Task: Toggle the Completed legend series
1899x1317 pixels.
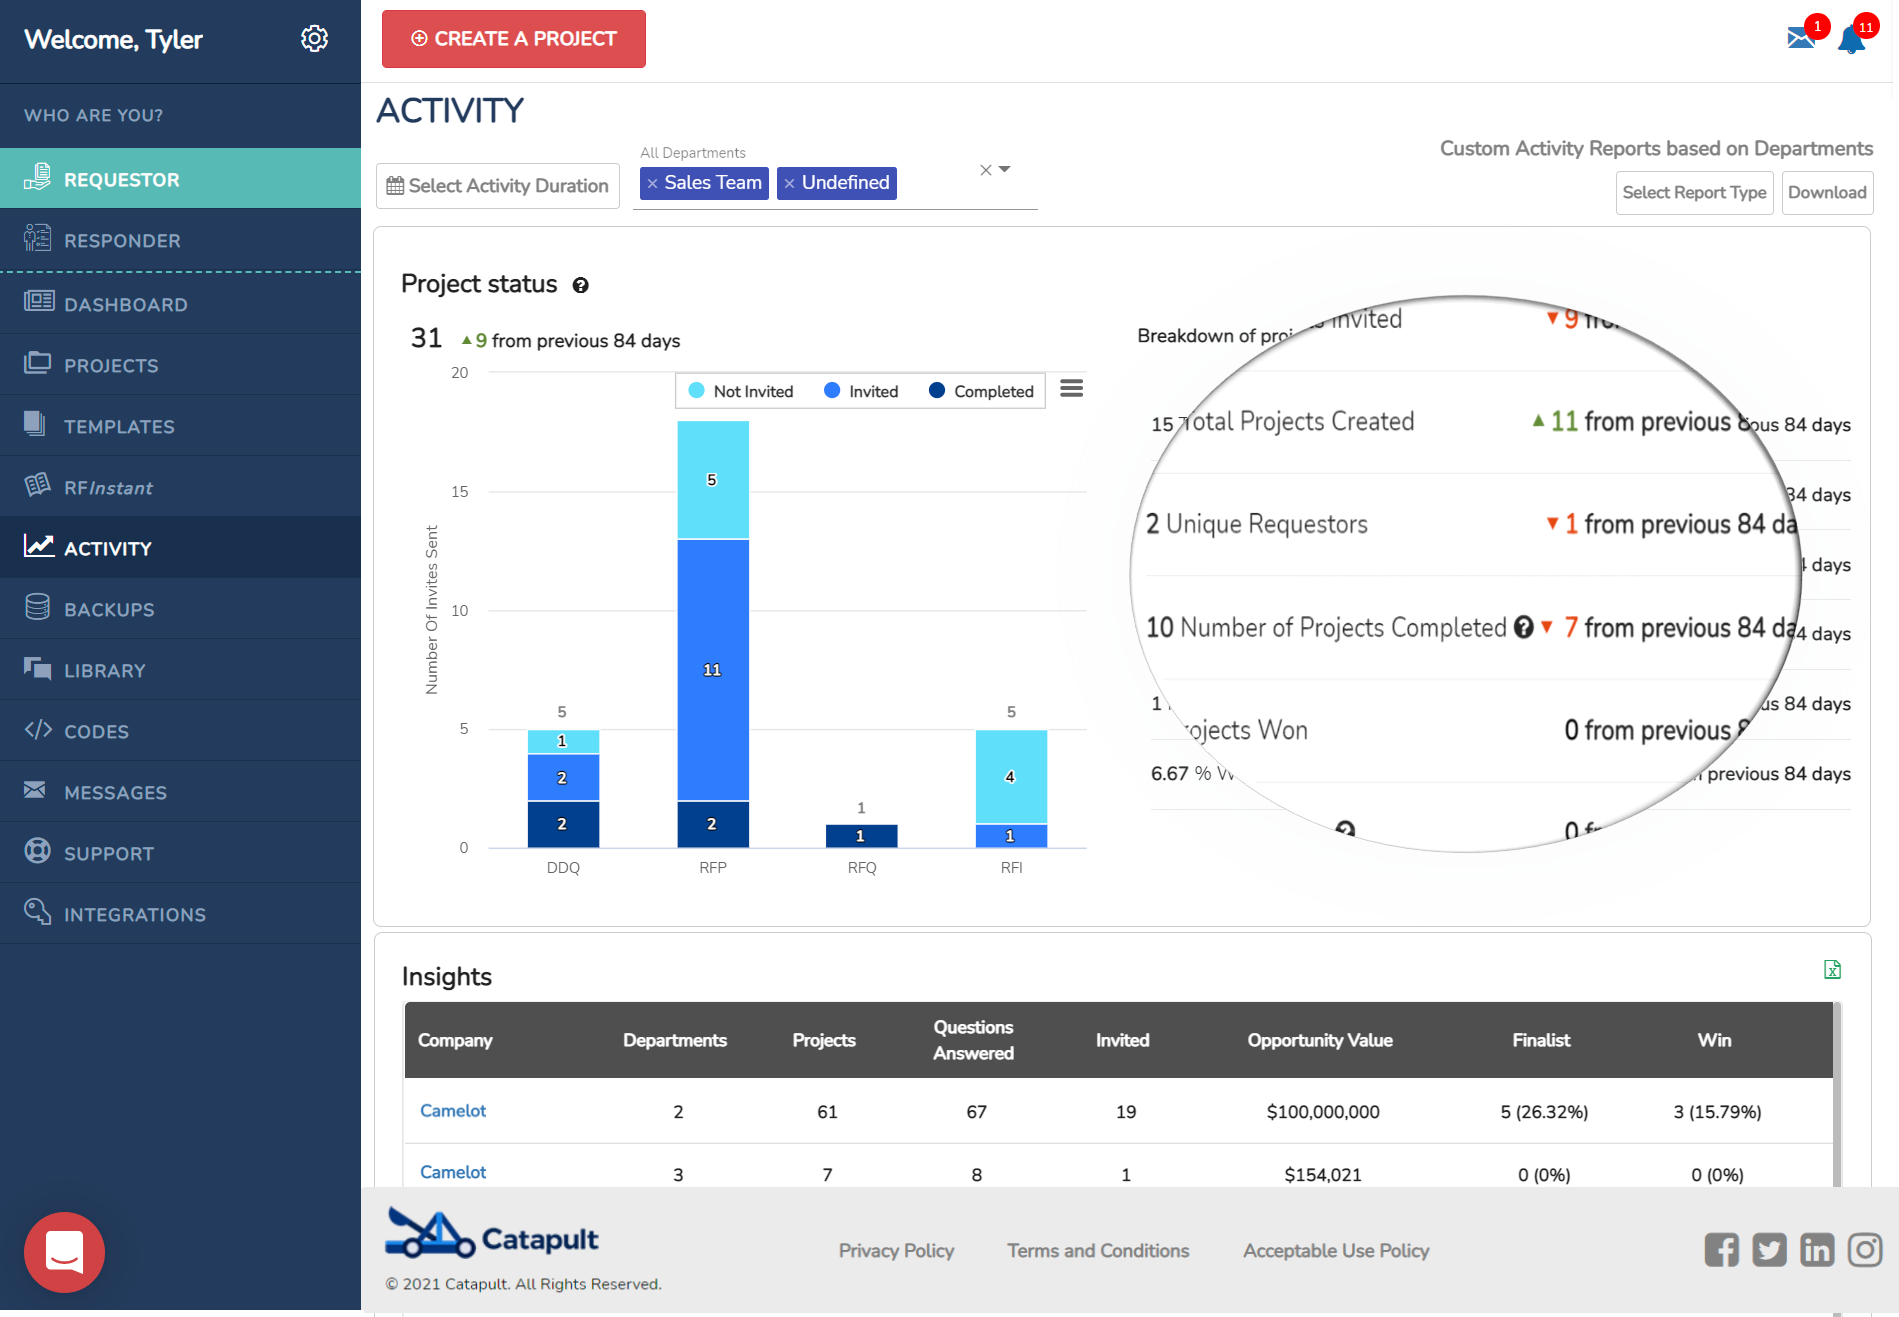Action: tap(995, 391)
